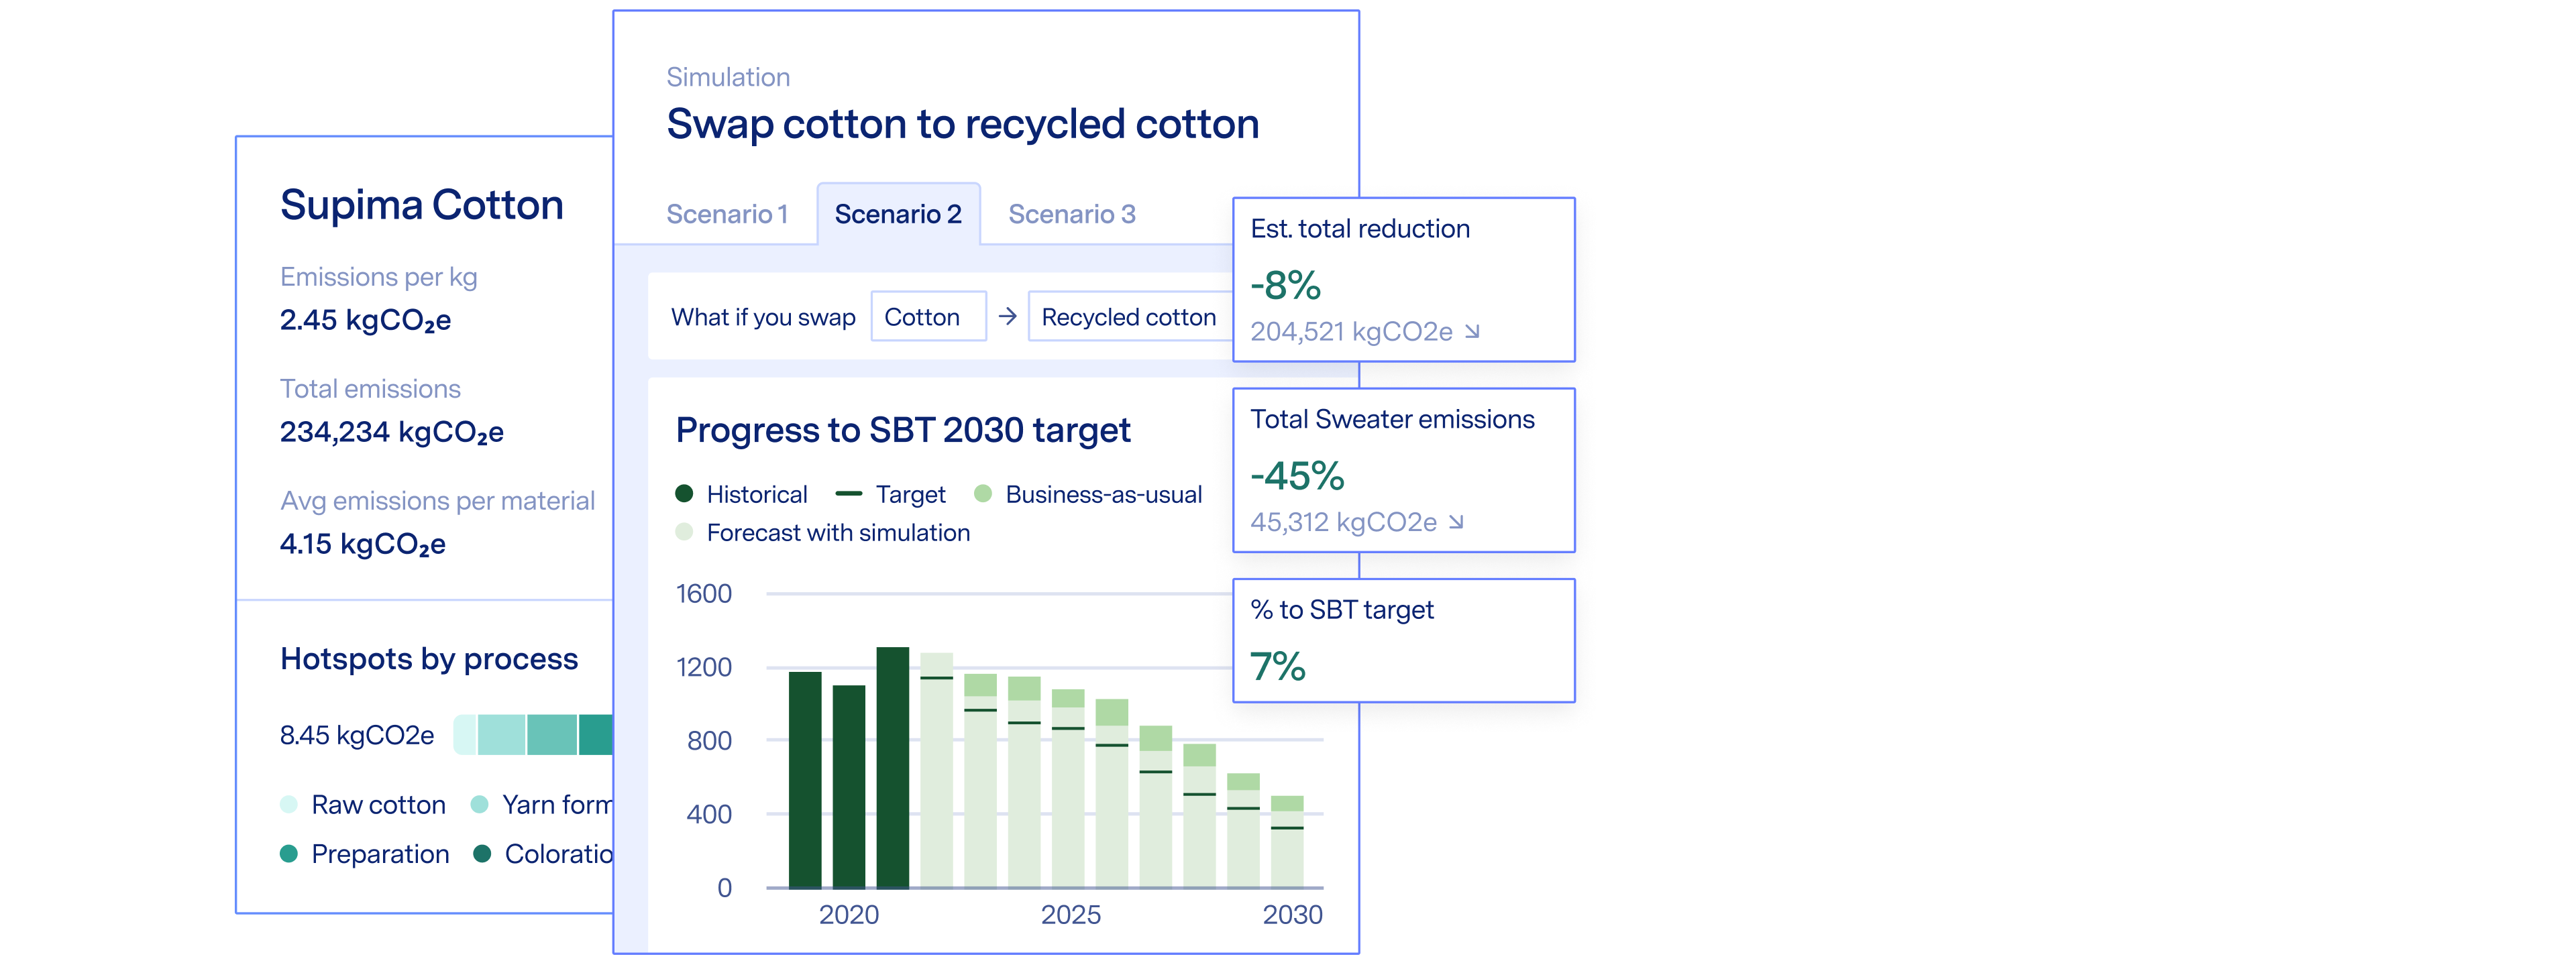
Task: Click the darkest teal hotspot bar segment
Action: point(596,735)
